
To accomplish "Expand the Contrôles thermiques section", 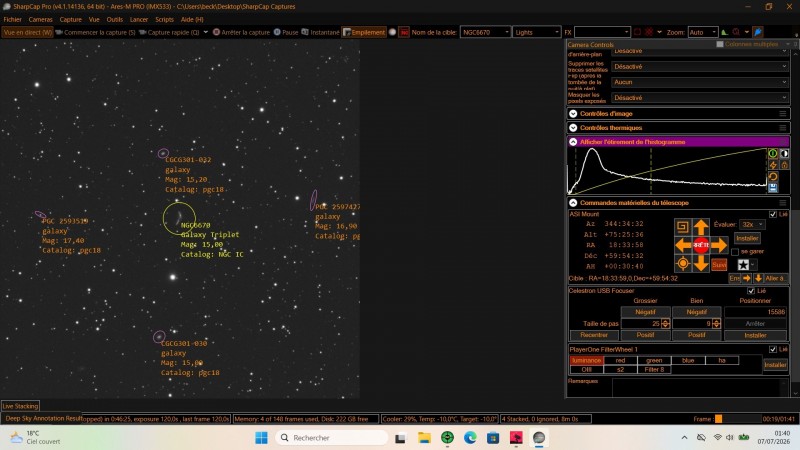I will [573, 128].
